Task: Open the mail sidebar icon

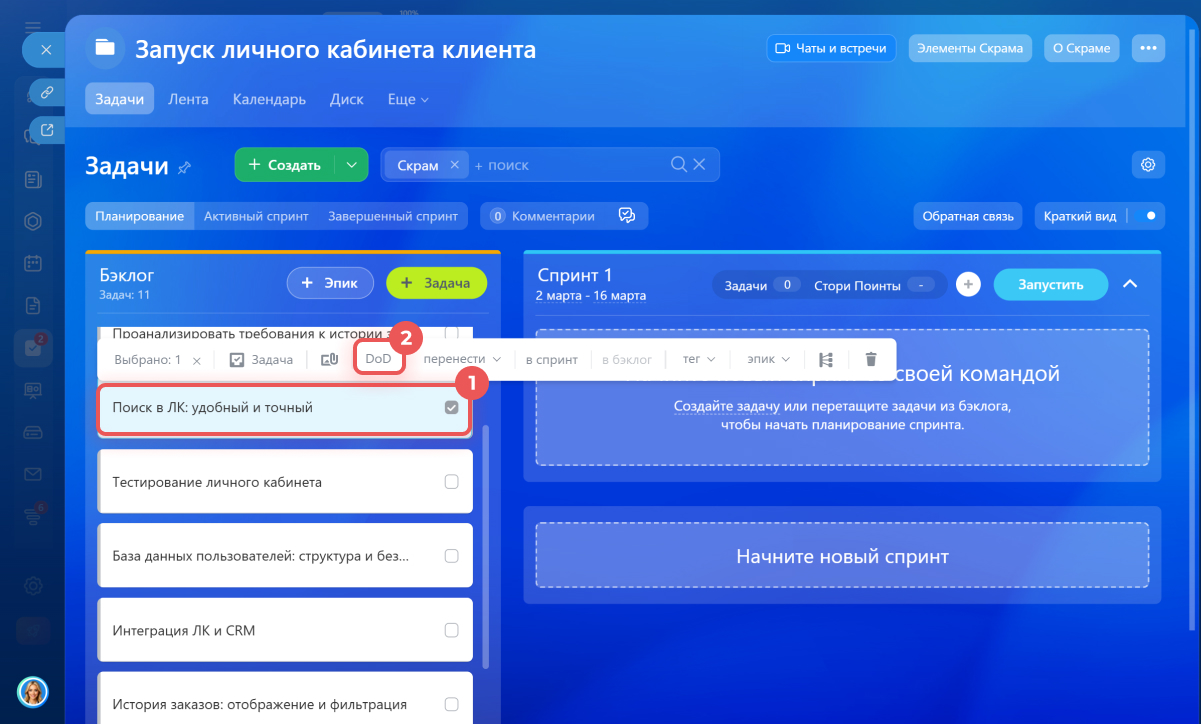Action: point(33,474)
